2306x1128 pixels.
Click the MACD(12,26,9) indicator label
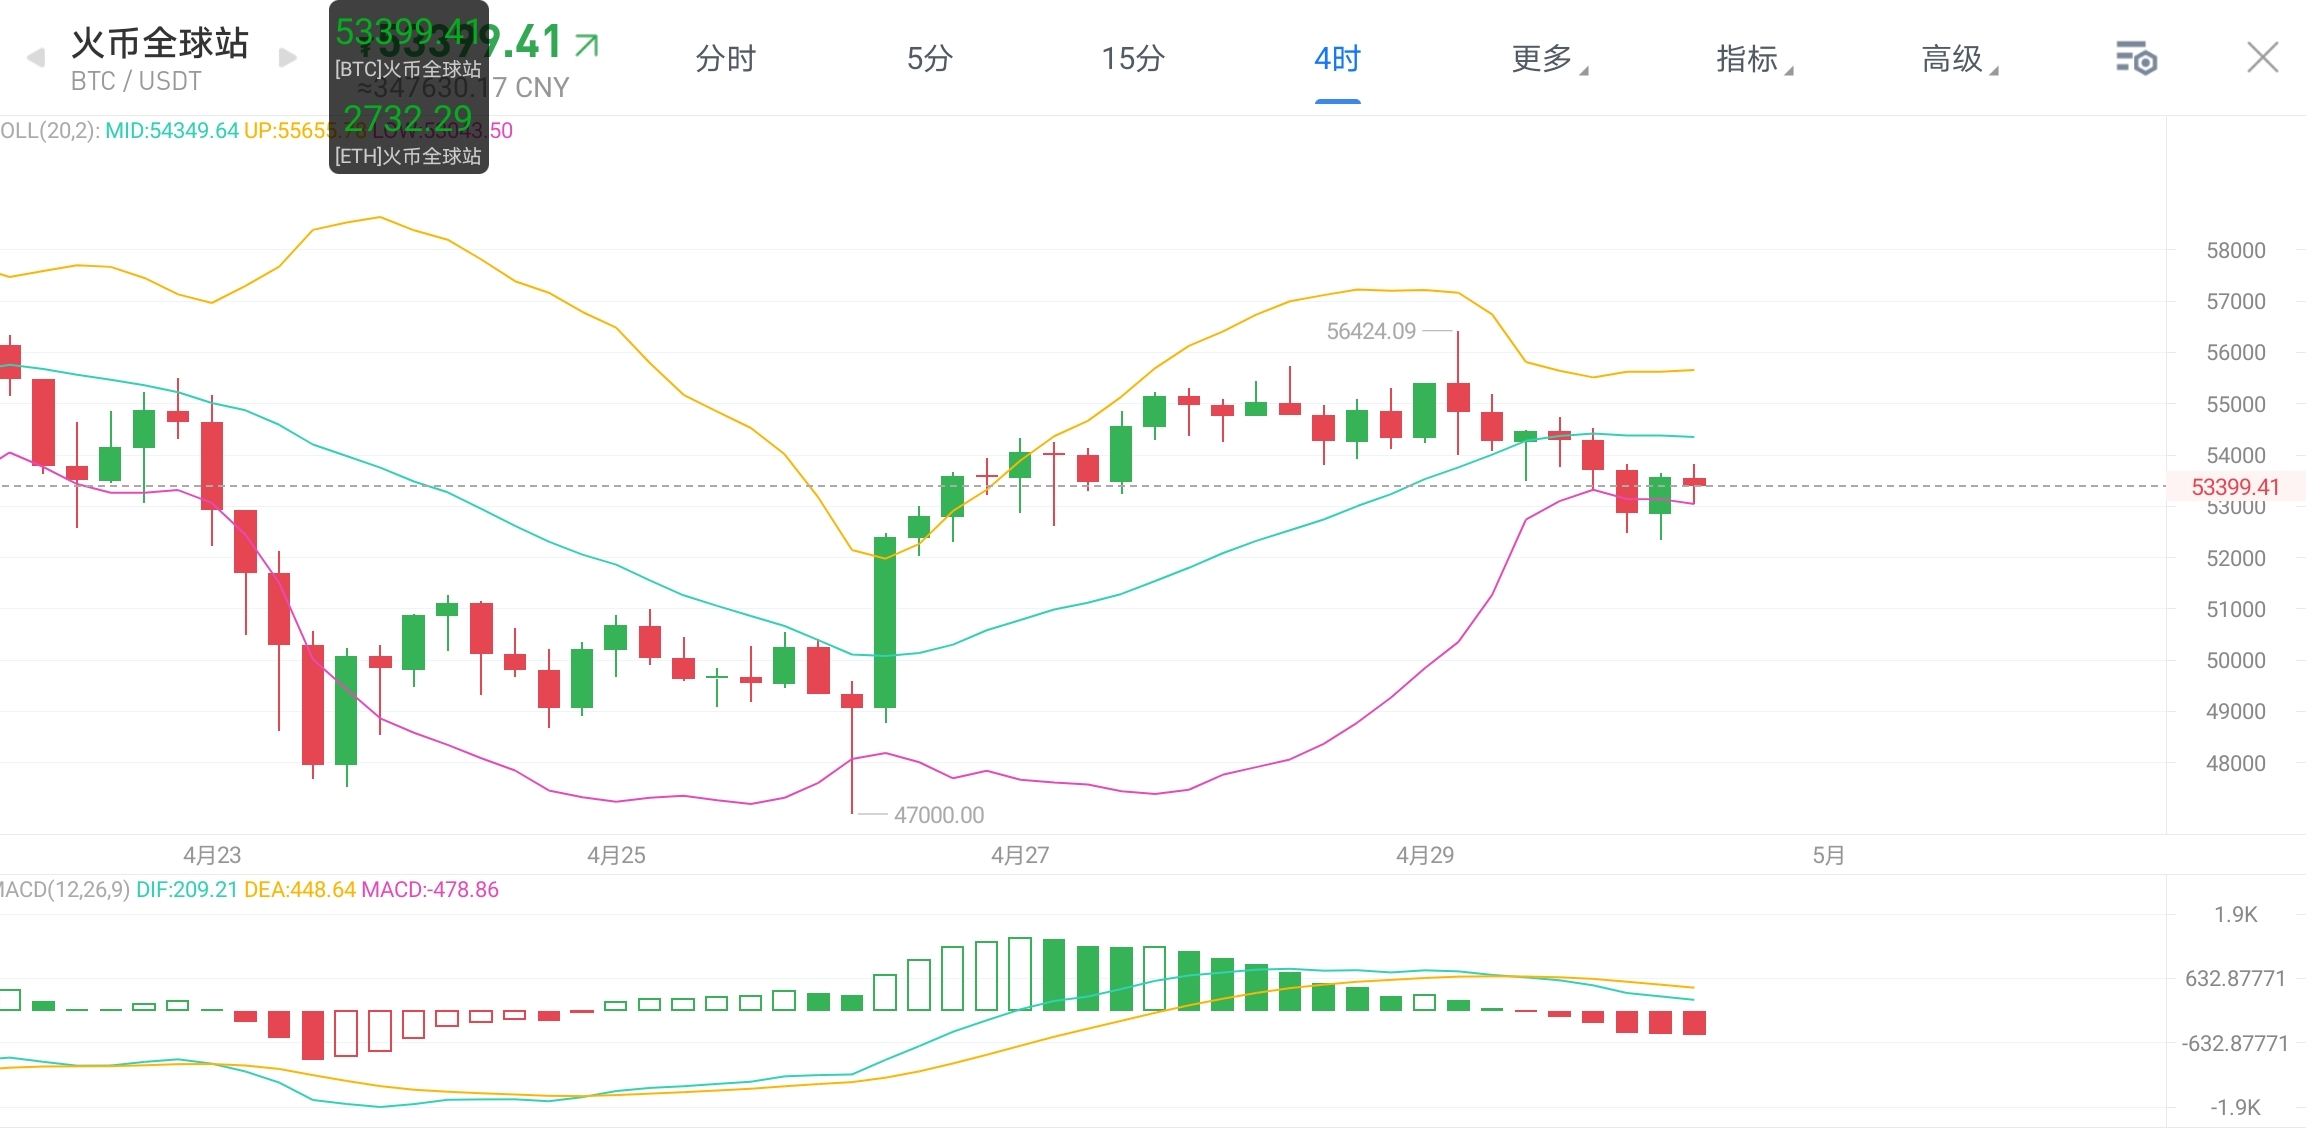pyautogui.click(x=65, y=889)
